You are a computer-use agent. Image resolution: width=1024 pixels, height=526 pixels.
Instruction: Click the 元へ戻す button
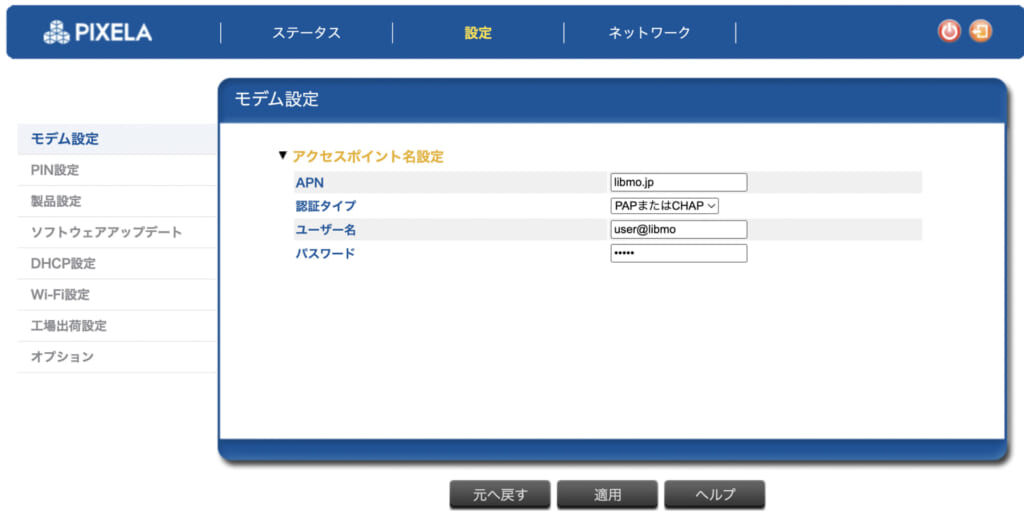click(x=500, y=495)
